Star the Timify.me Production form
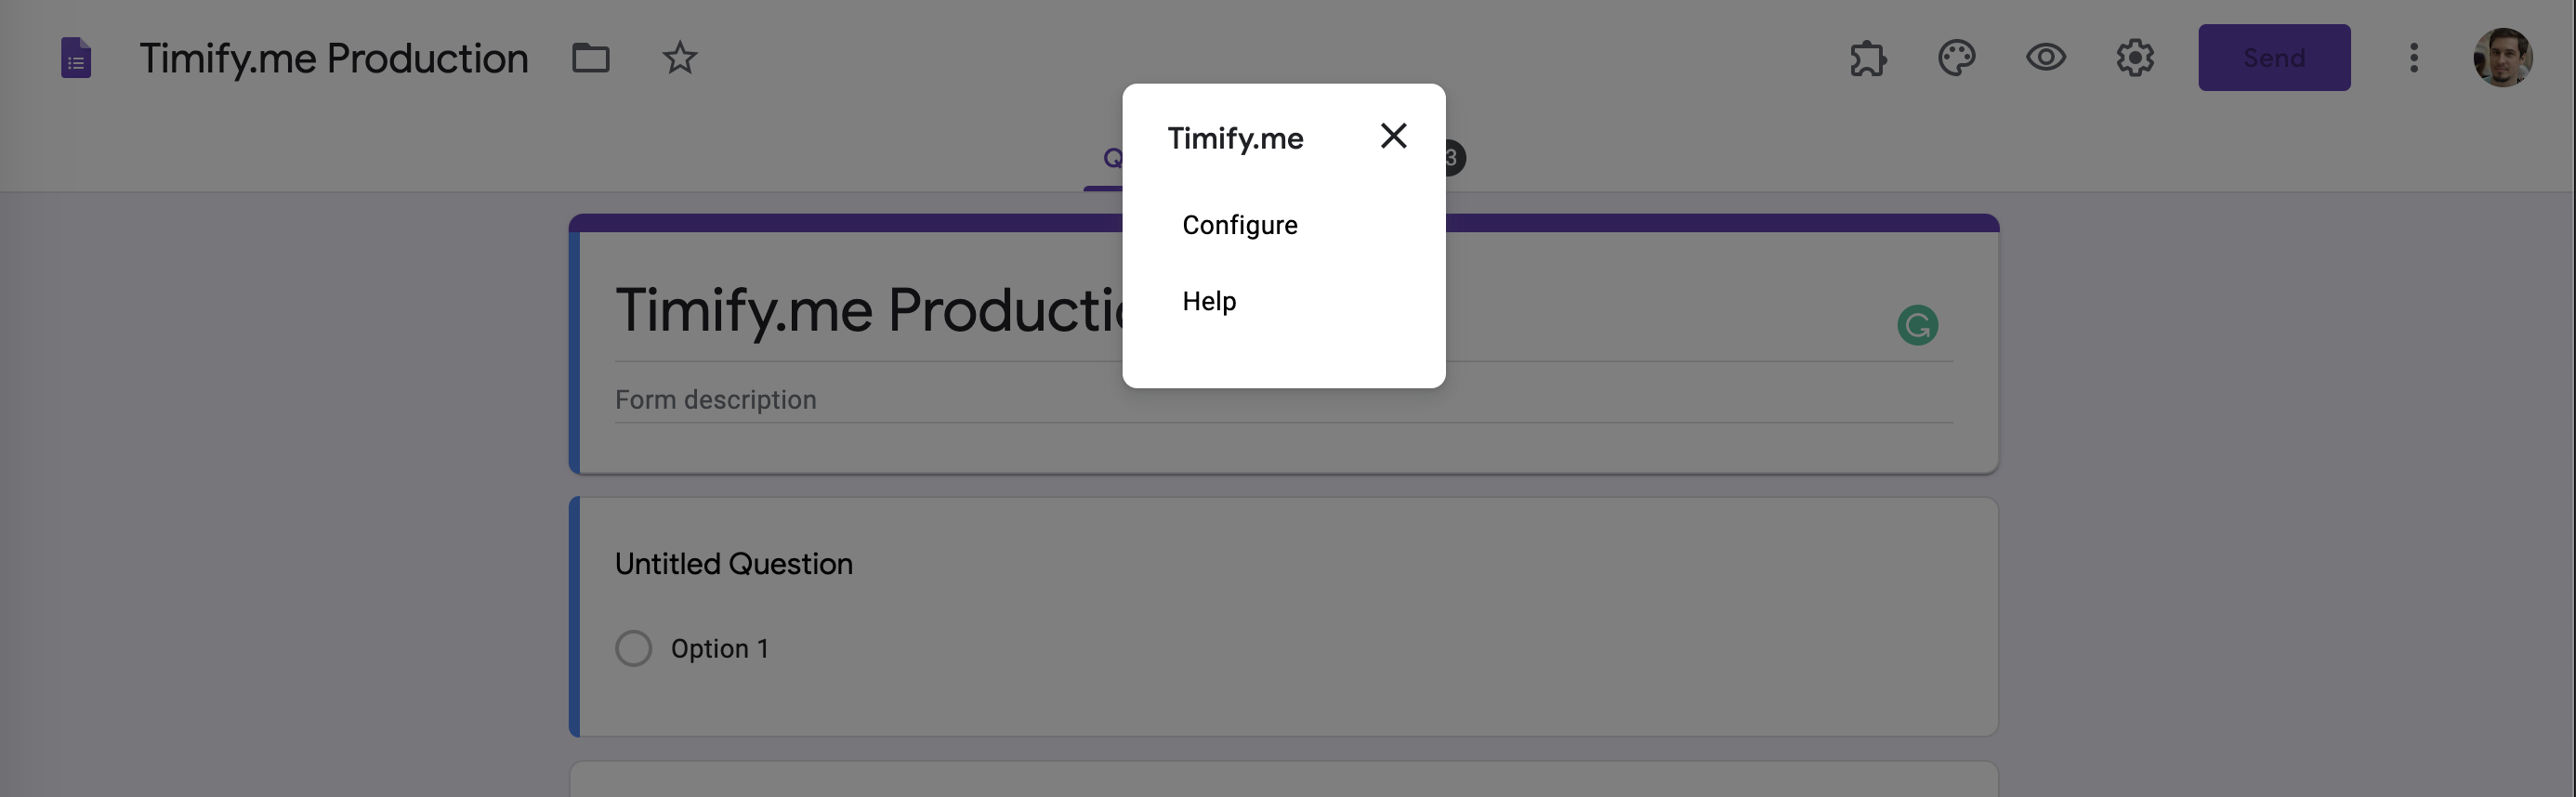2576x797 pixels. pos(680,58)
